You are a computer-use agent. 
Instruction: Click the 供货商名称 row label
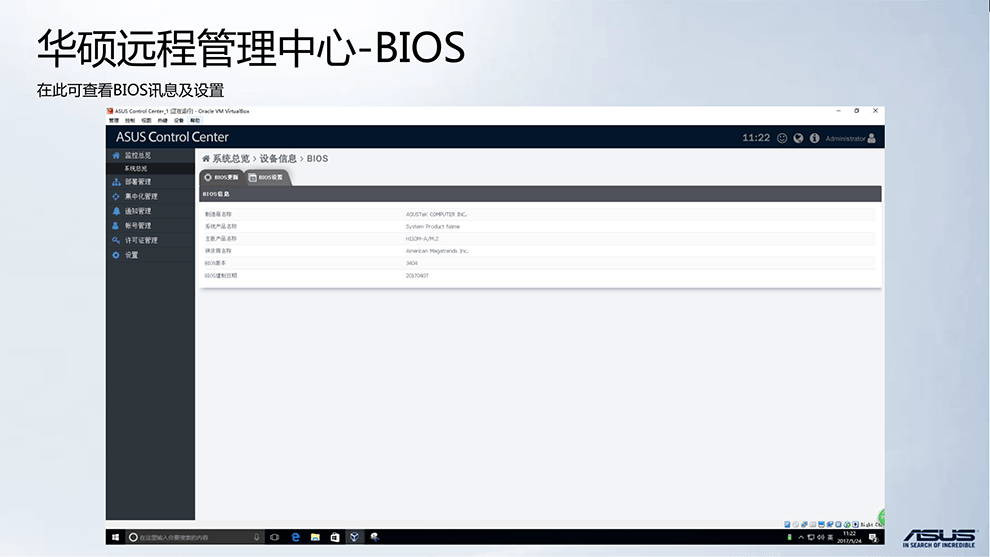(218, 251)
